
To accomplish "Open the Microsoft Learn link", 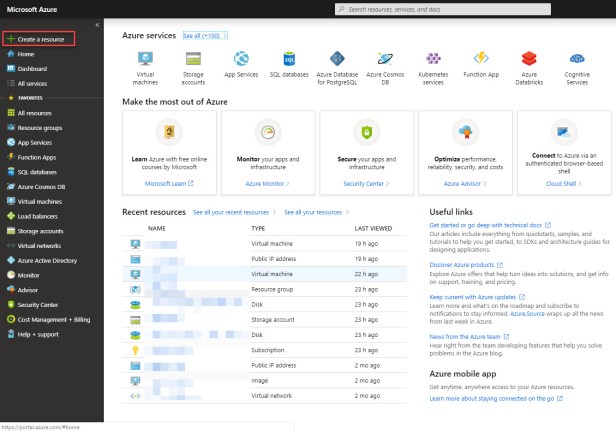I will pos(166,184).
